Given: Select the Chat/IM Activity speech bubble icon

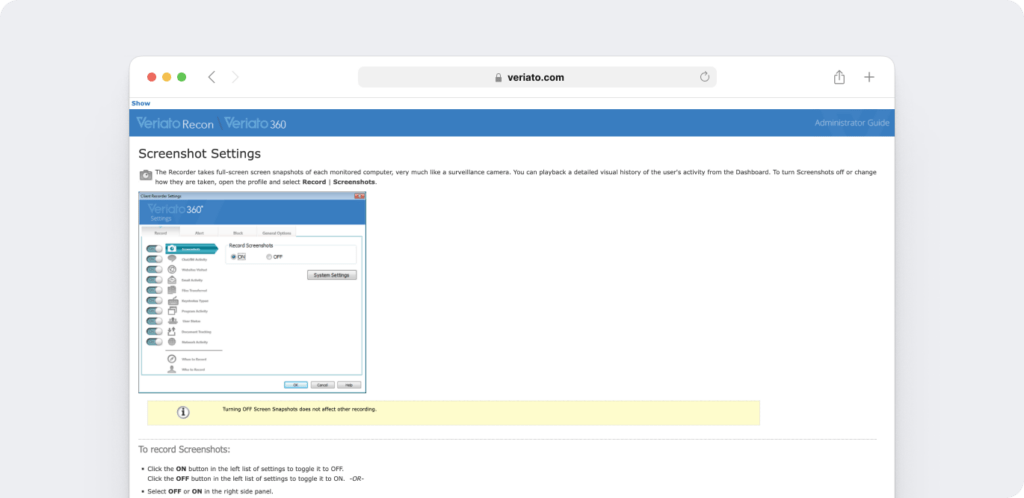Looking at the screenshot, I should 172,259.
